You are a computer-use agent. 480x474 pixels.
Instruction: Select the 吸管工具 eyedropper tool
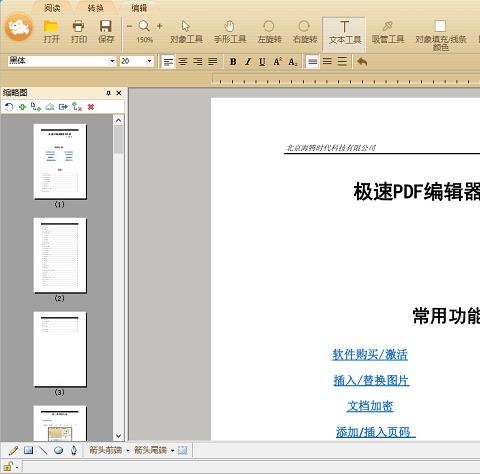pyautogui.click(x=387, y=32)
